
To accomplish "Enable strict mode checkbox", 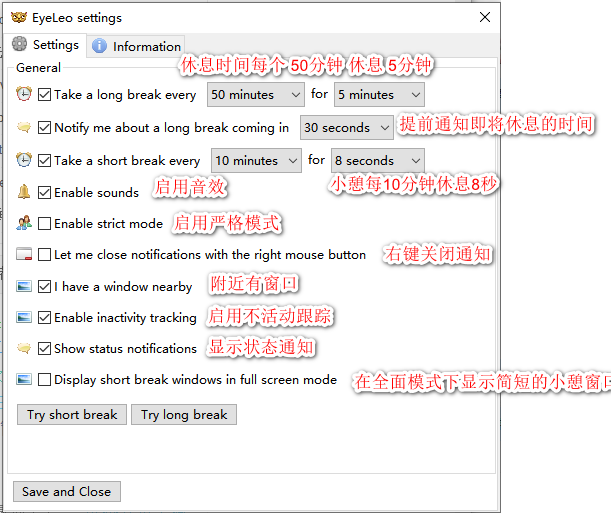I will (44, 223).
